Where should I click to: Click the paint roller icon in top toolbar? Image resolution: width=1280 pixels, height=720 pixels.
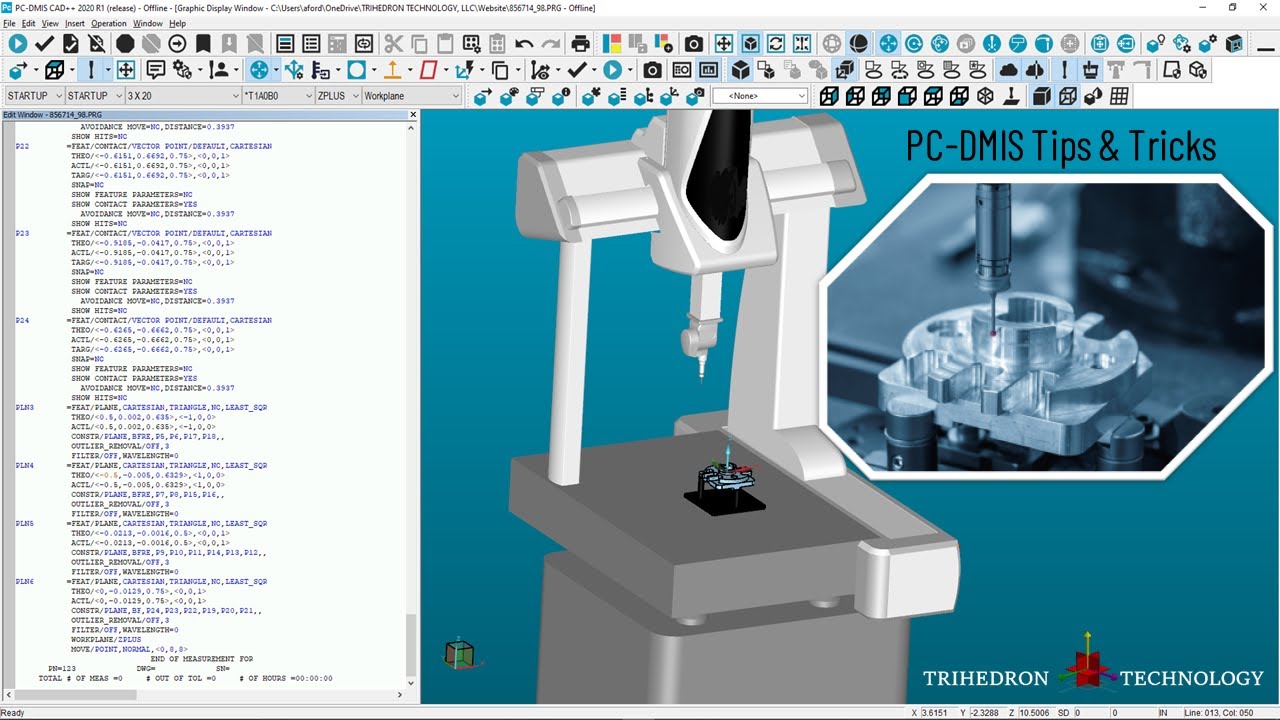pos(1018,44)
